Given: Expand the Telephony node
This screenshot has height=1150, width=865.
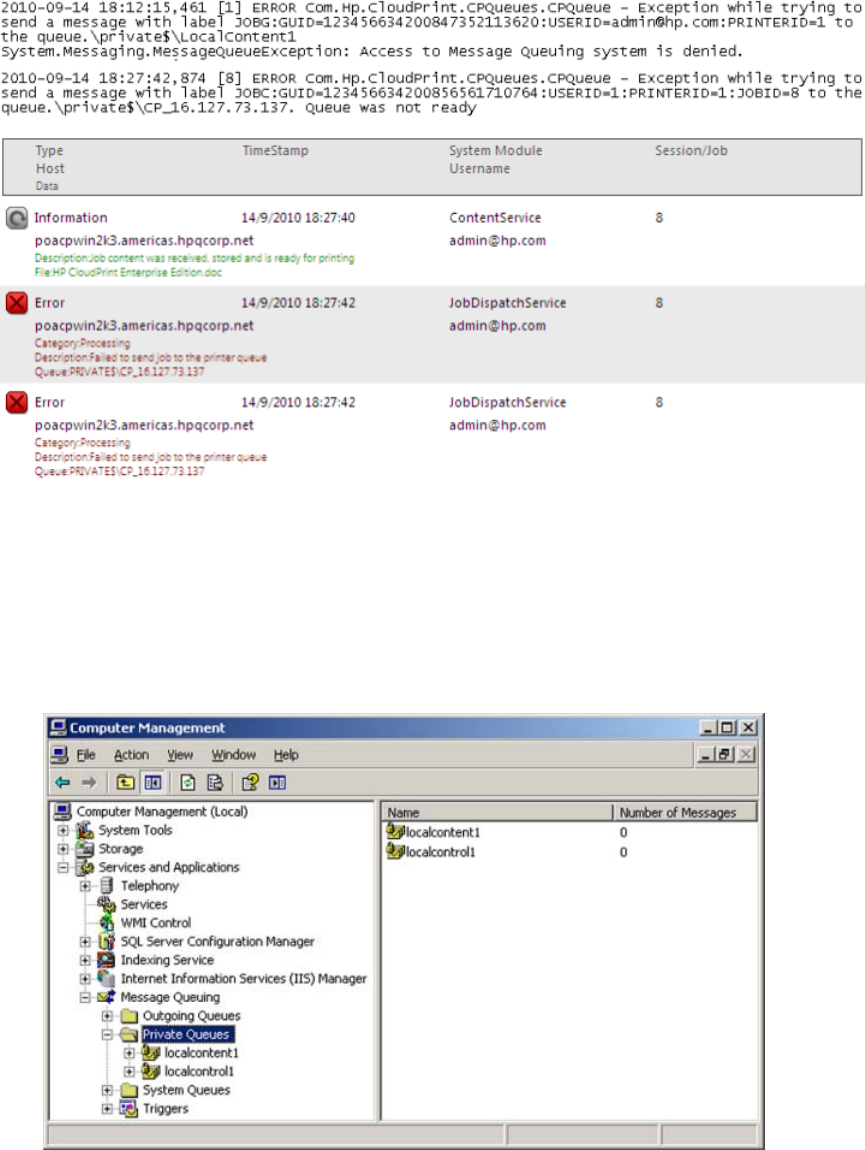Looking at the screenshot, I should 85,885.
